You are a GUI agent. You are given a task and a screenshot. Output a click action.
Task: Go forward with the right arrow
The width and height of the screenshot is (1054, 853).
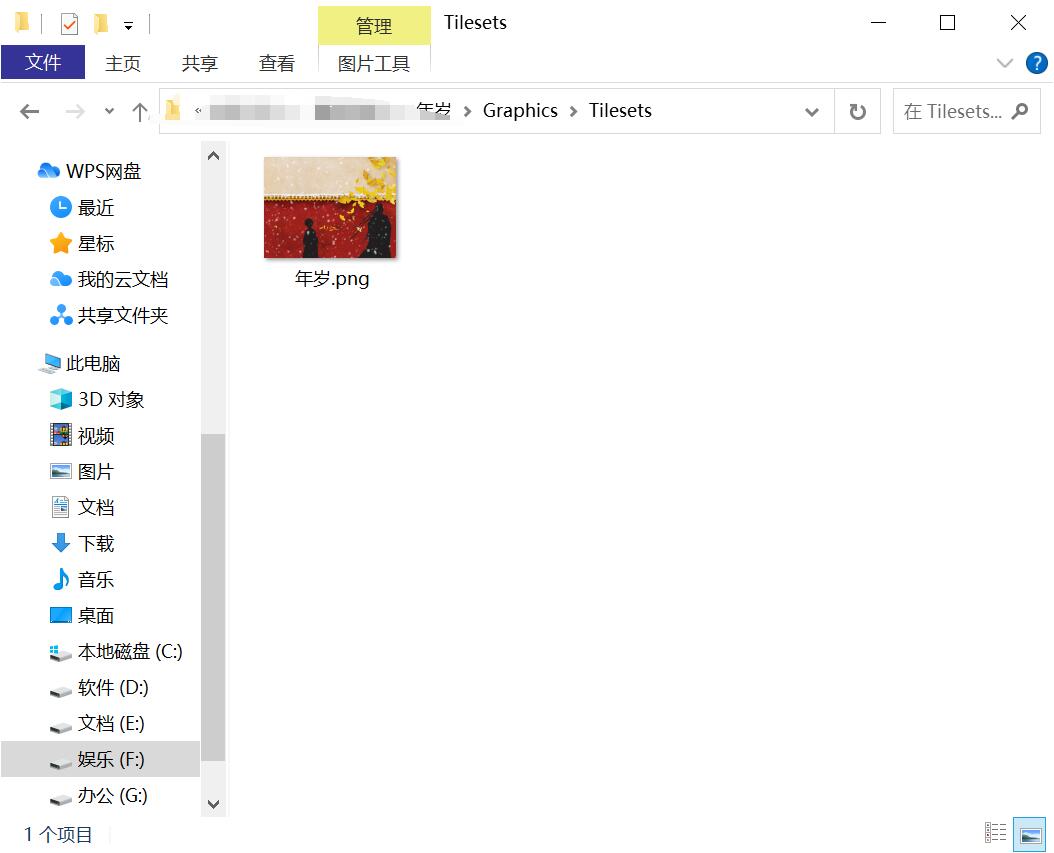point(75,111)
